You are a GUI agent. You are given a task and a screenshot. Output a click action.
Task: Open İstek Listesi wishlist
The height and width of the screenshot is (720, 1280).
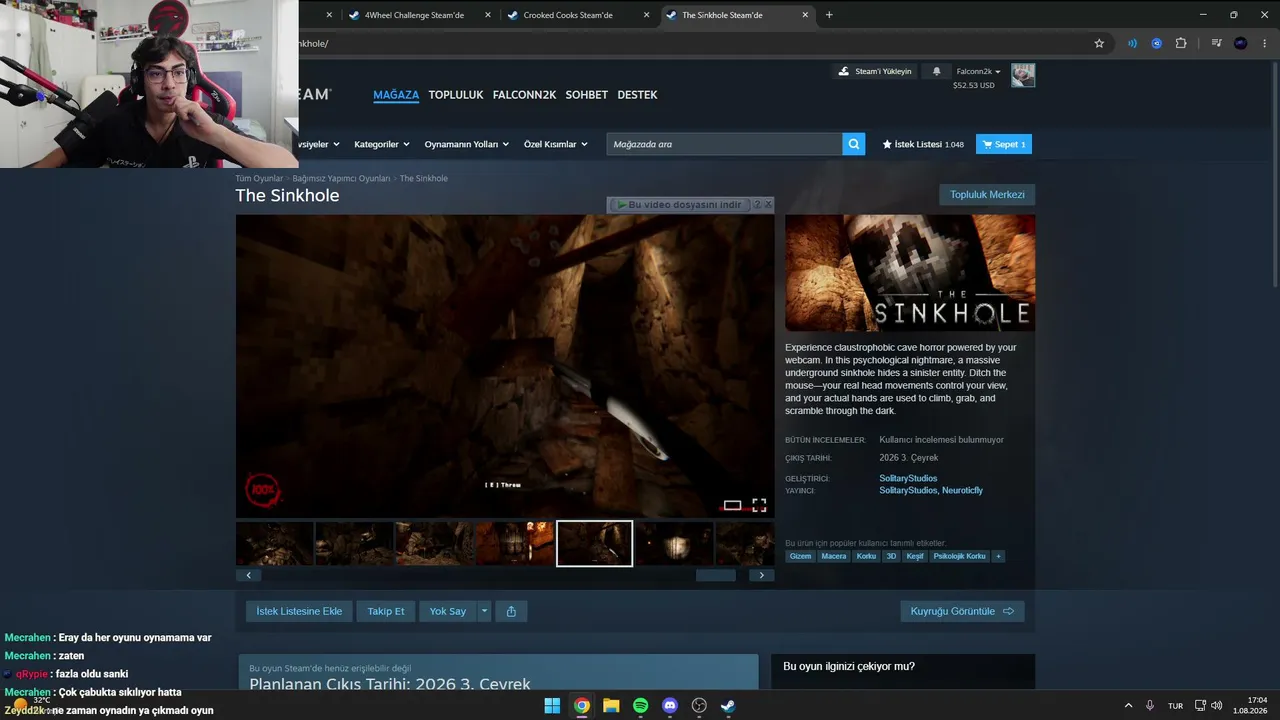[x=923, y=144]
